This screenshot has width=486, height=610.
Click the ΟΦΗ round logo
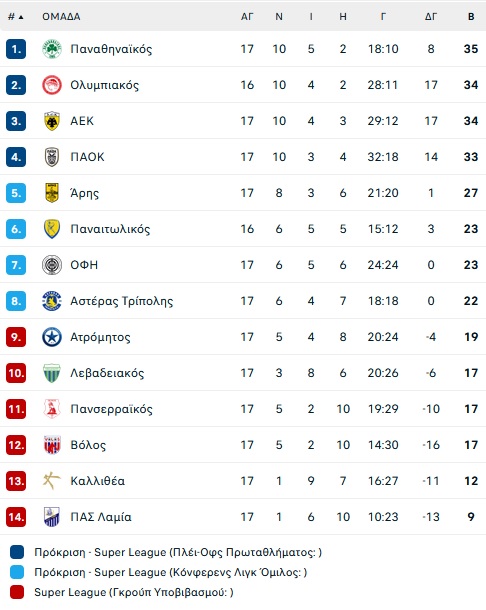52,265
